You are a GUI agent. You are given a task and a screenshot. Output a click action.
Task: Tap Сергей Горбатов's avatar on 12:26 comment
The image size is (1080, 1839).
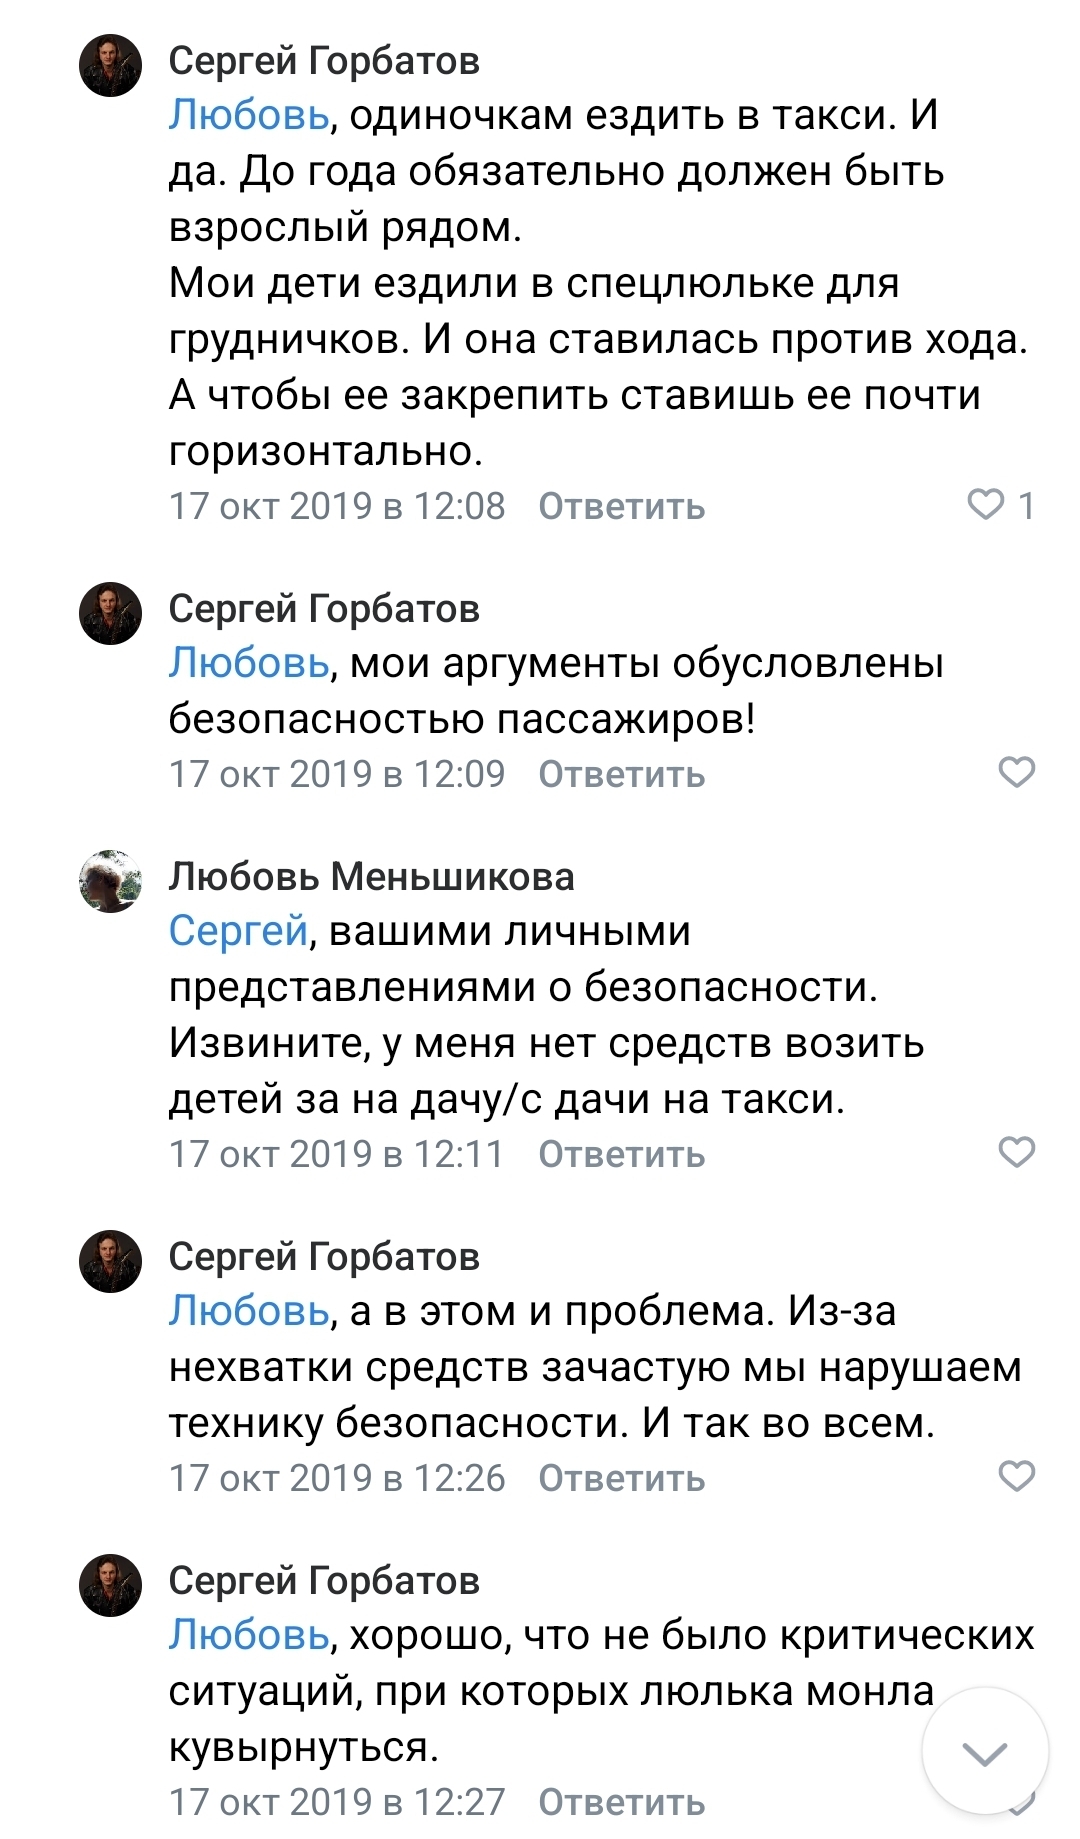(x=111, y=1262)
